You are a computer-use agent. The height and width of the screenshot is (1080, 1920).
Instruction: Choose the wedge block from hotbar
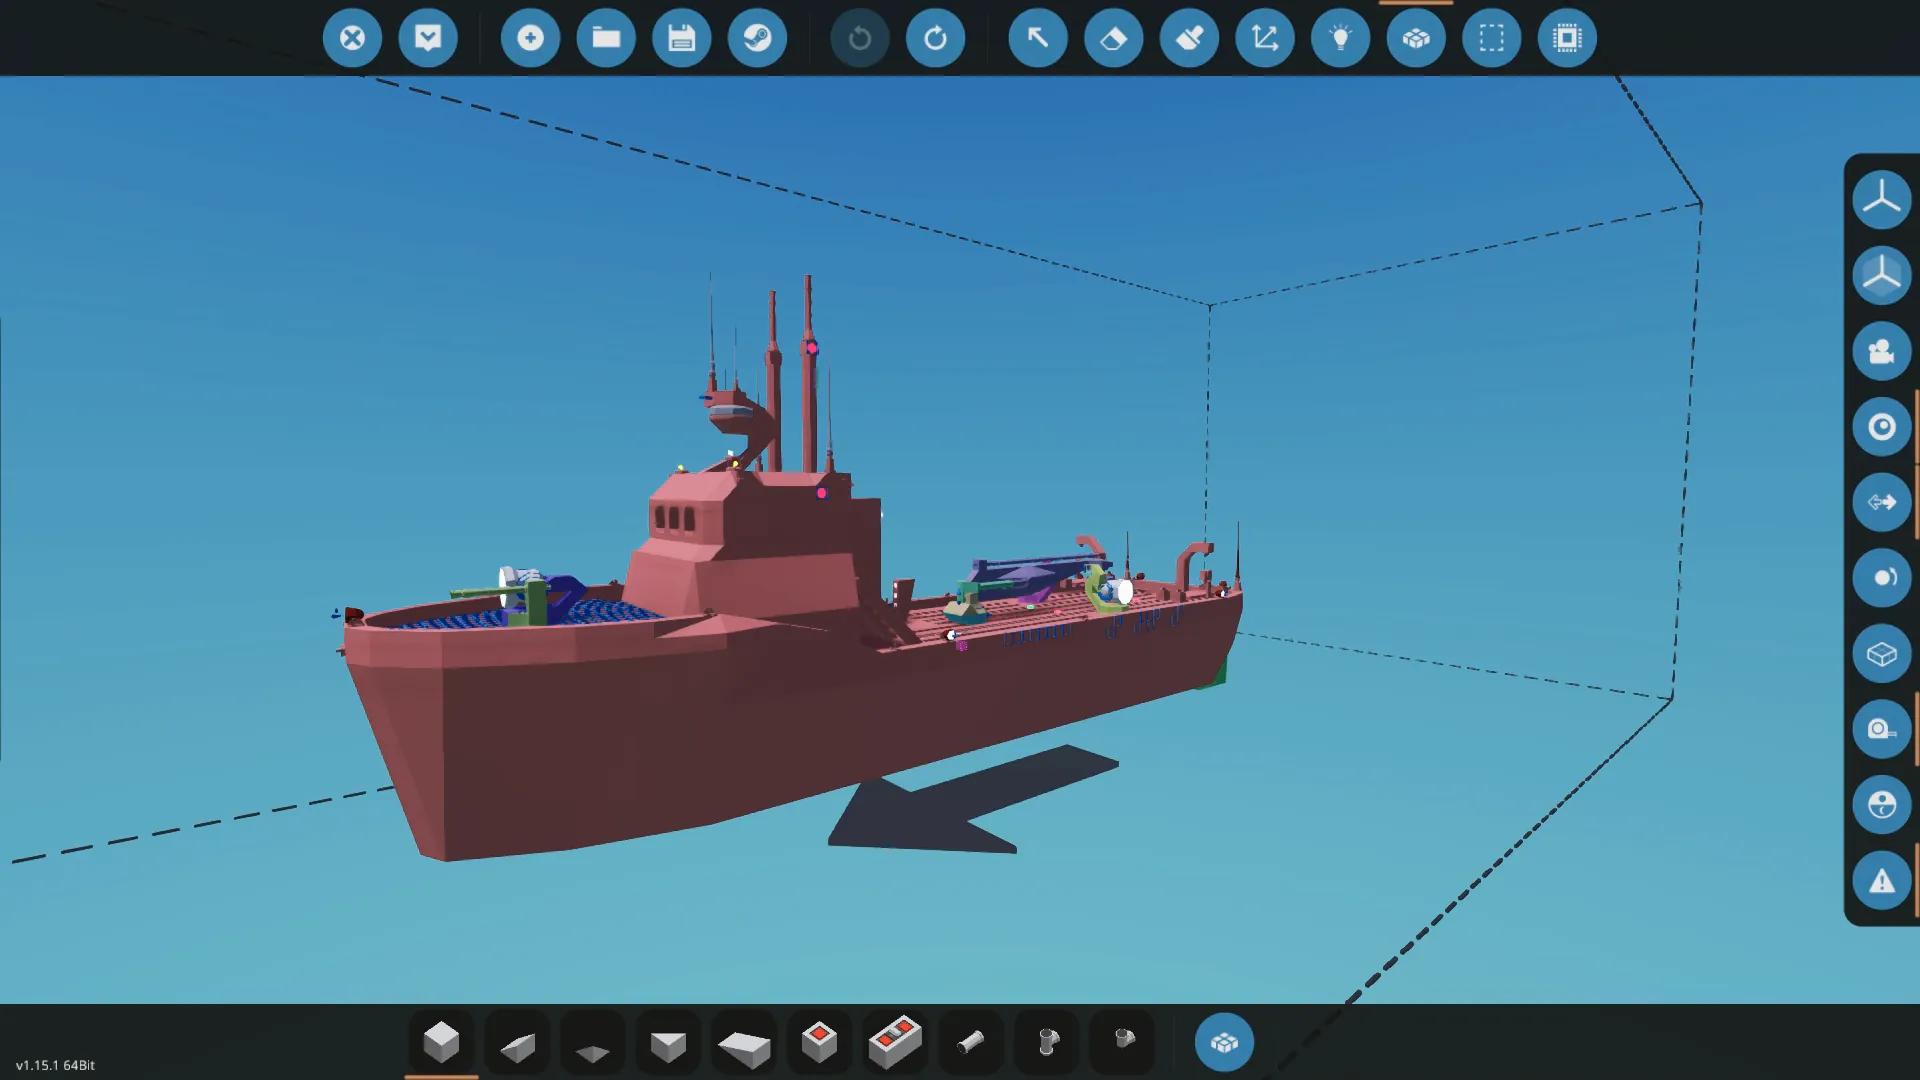[x=517, y=1044]
